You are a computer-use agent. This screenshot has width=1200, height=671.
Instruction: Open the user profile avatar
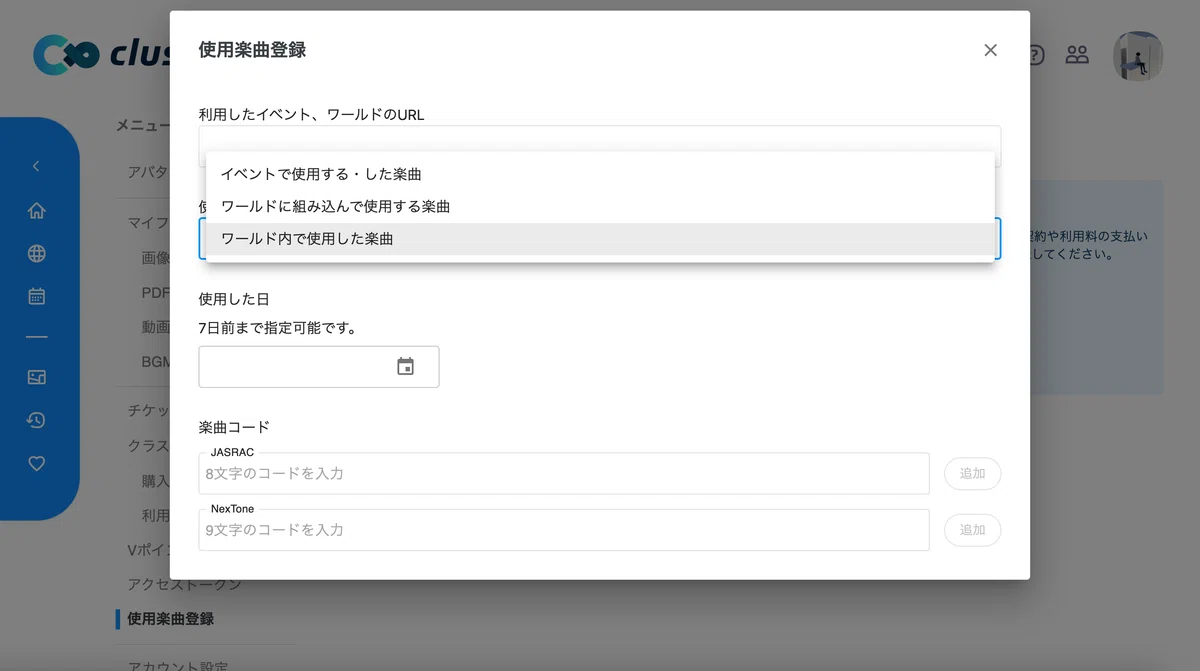[1138, 56]
